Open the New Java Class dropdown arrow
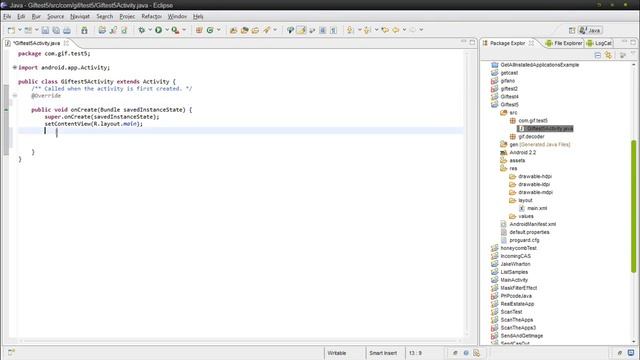Viewport: 640px width, 360px height. [x=218, y=30]
